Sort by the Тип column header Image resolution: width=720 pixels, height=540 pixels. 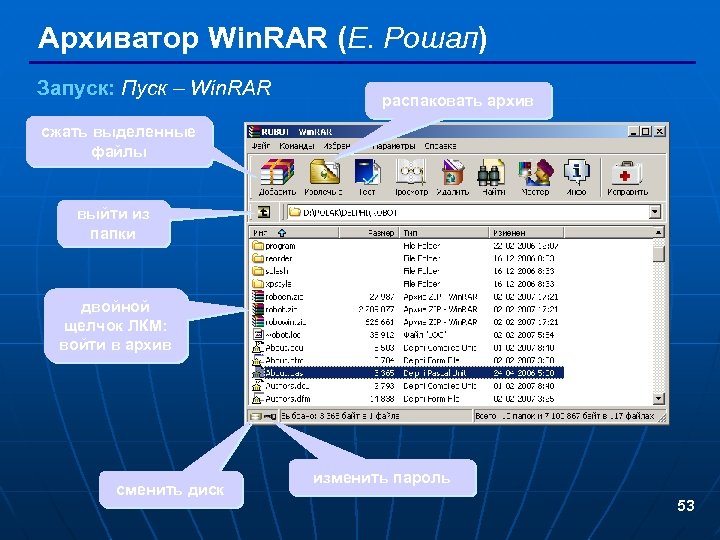pos(444,233)
